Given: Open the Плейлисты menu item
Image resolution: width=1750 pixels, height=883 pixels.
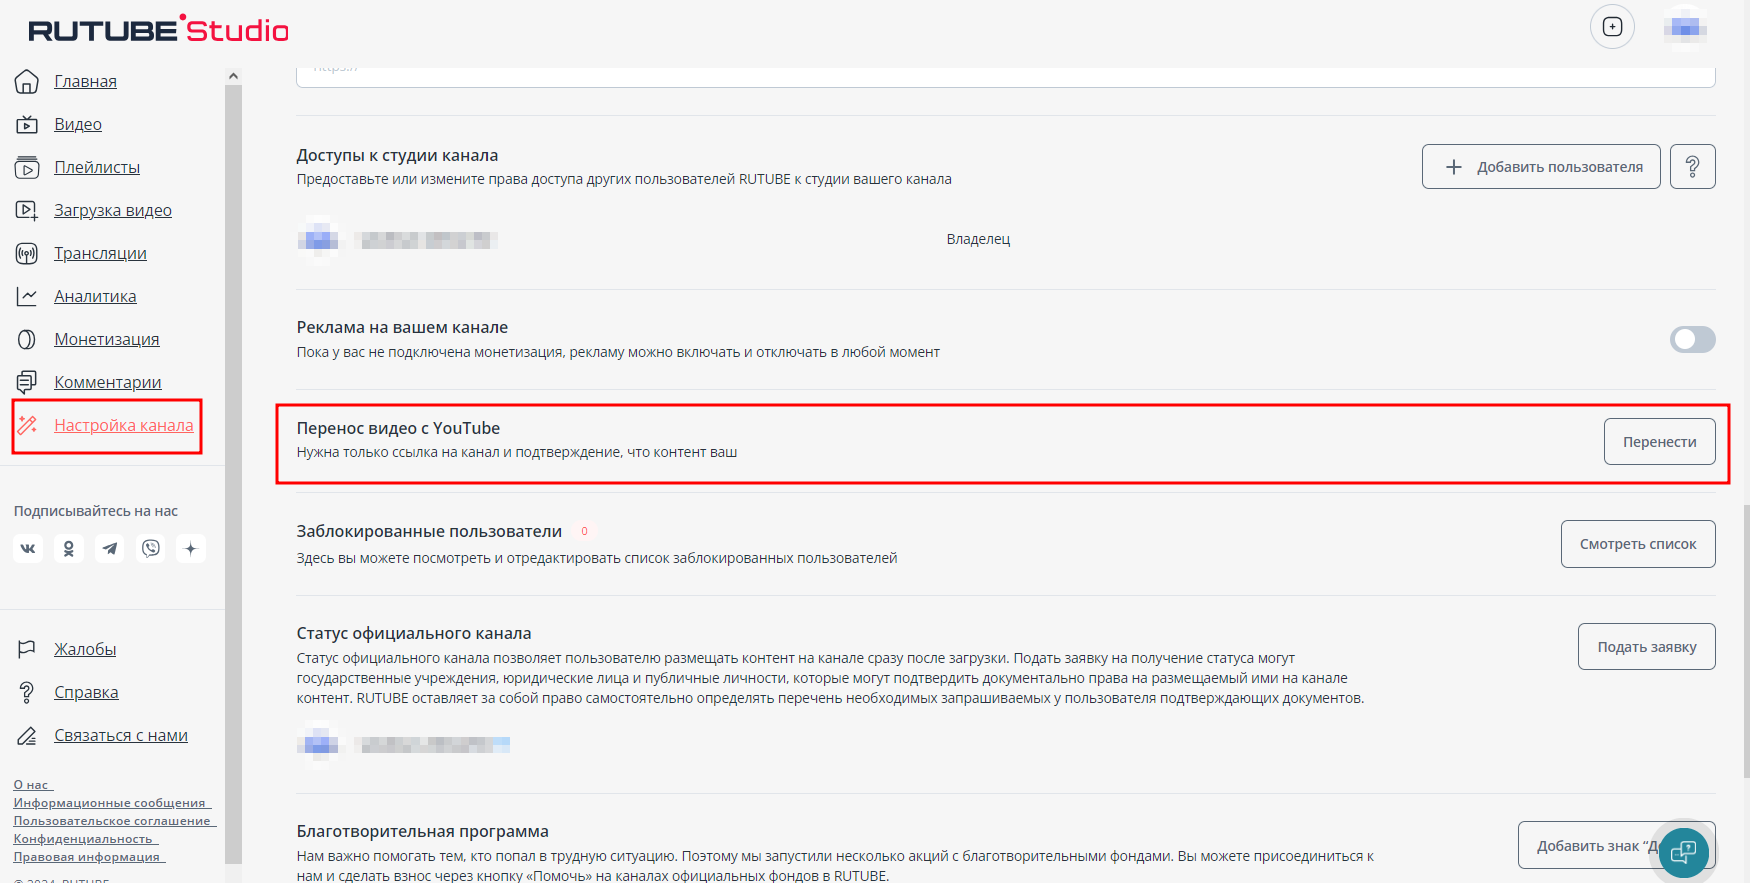Looking at the screenshot, I should pyautogui.click(x=97, y=167).
